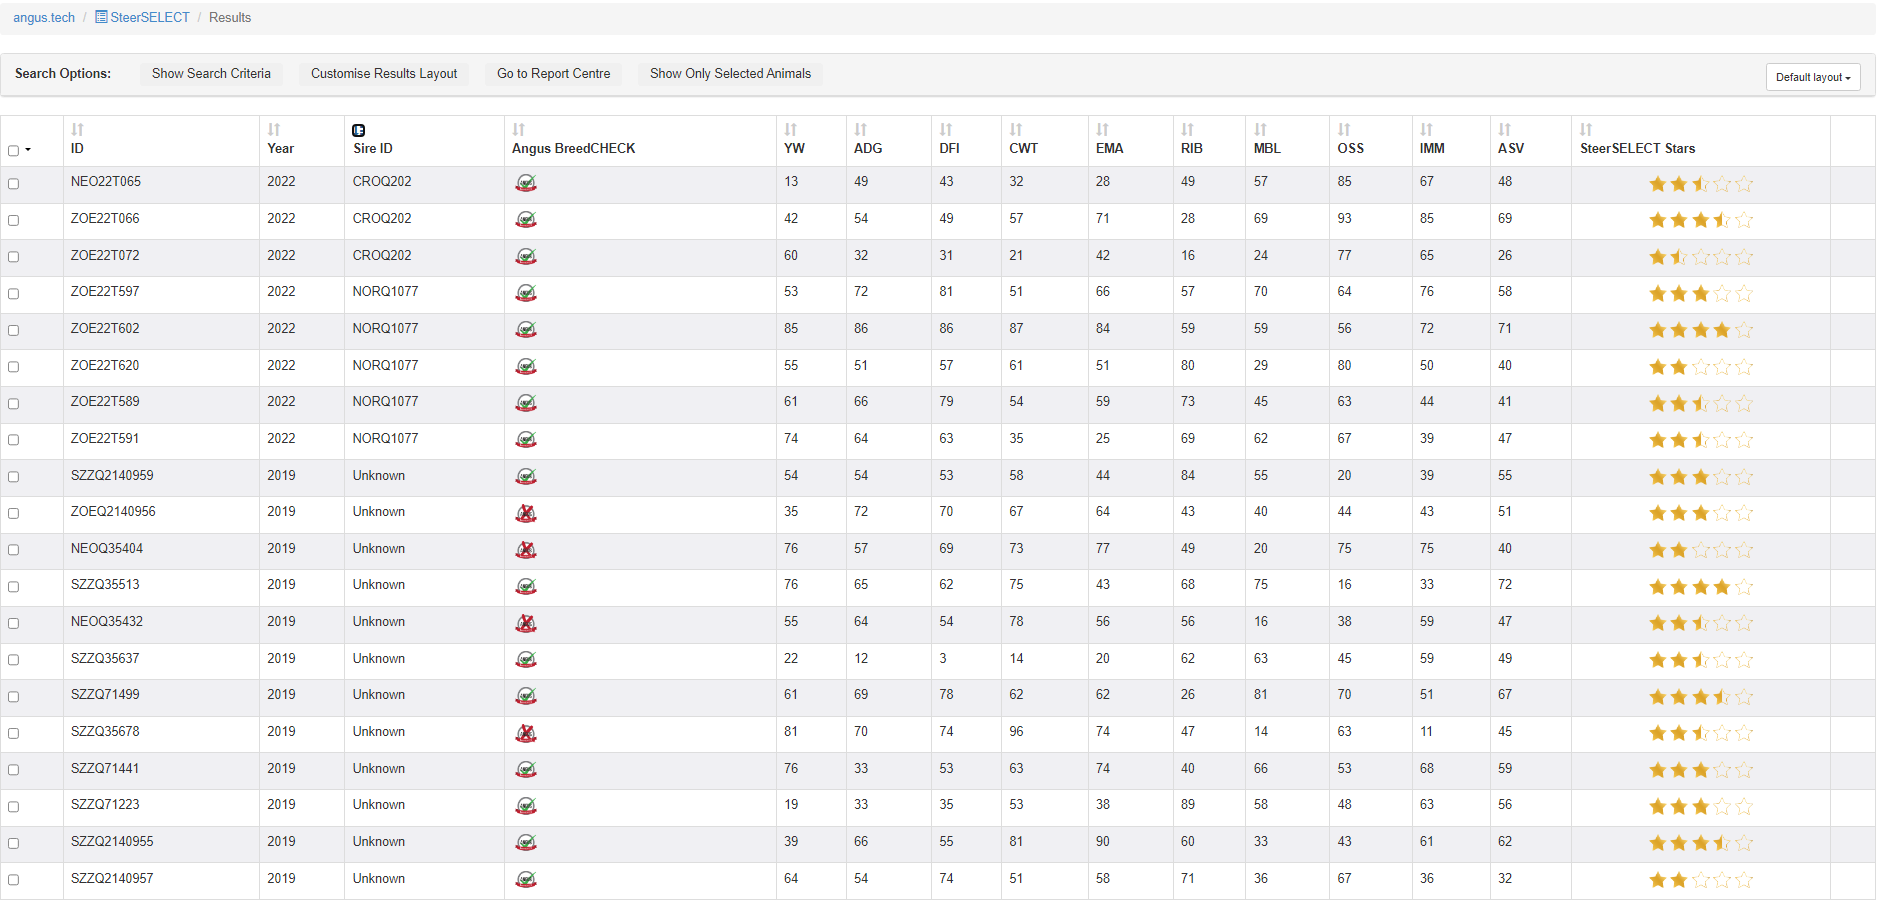The height and width of the screenshot is (915, 1882).
Task: Open the Show Search Criteria option
Action: (211, 74)
